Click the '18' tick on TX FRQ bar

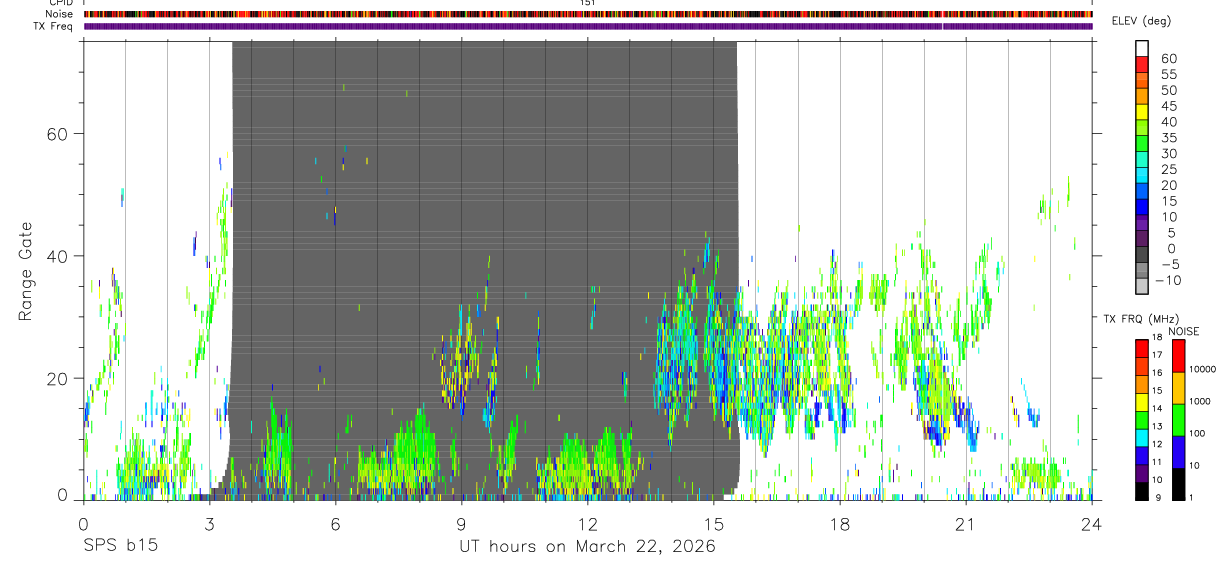click(1157, 337)
